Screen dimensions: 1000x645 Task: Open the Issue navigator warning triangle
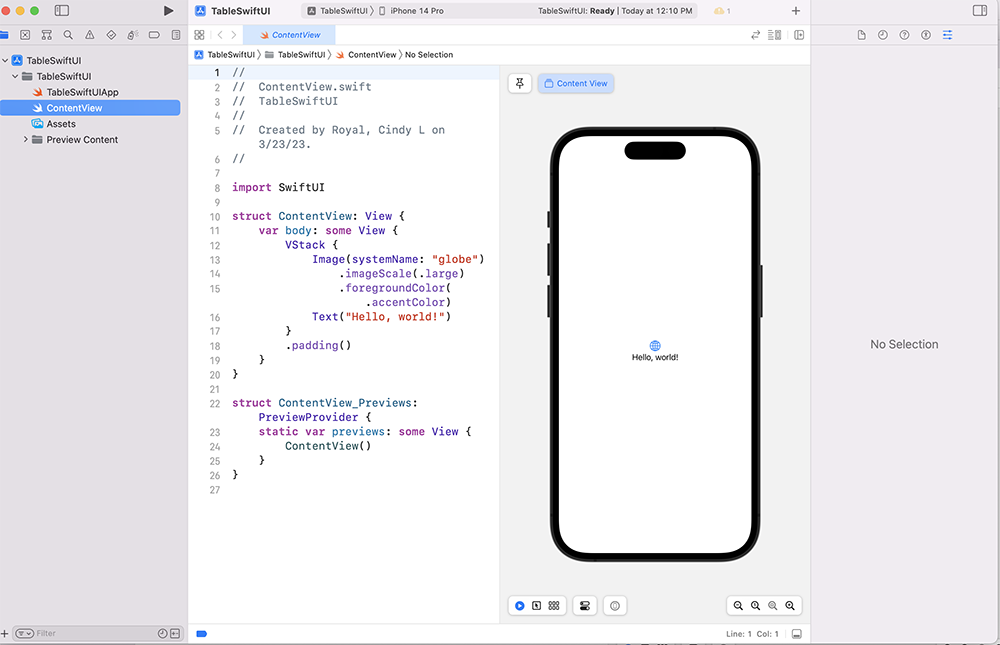click(90, 35)
